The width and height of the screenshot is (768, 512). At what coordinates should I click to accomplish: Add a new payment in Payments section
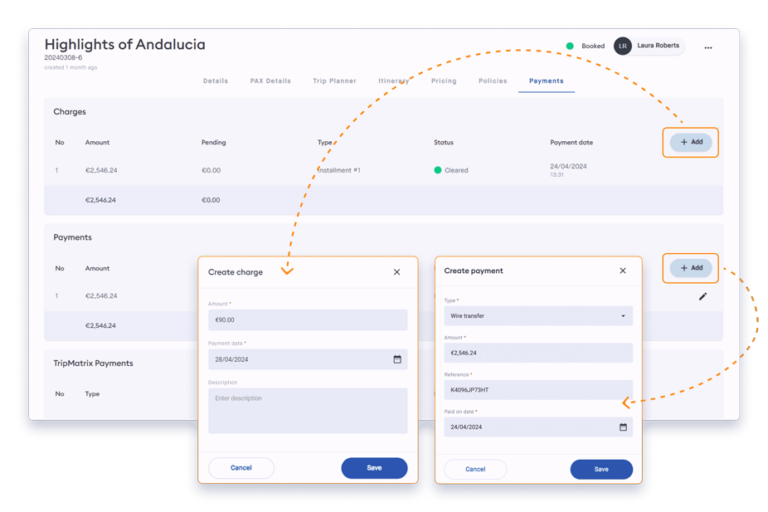point(690,268)
